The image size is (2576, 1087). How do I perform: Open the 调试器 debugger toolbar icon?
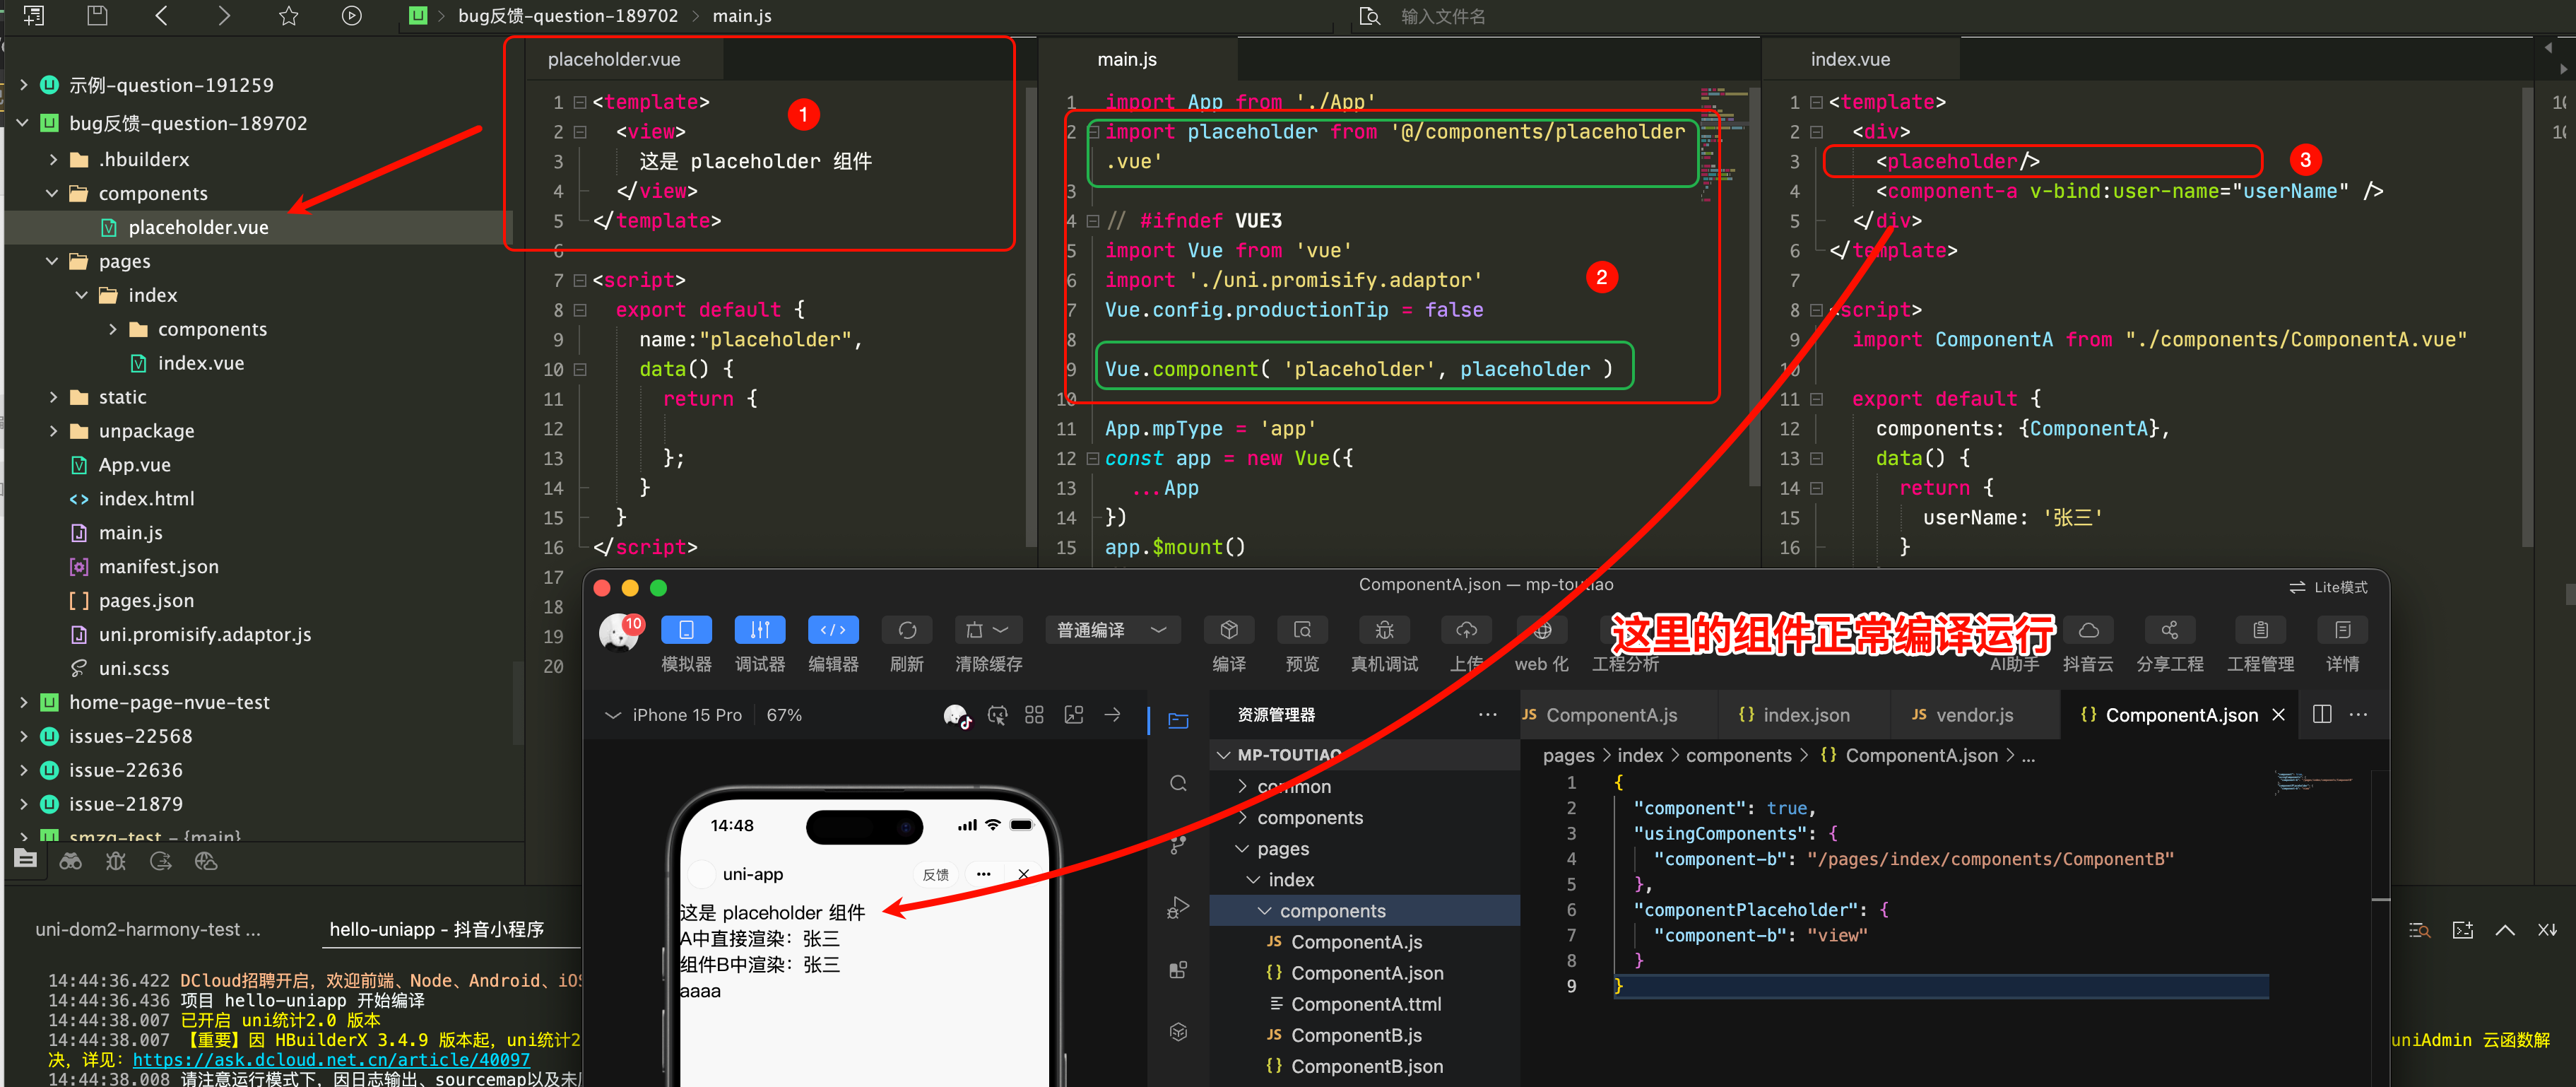(759, 630)
